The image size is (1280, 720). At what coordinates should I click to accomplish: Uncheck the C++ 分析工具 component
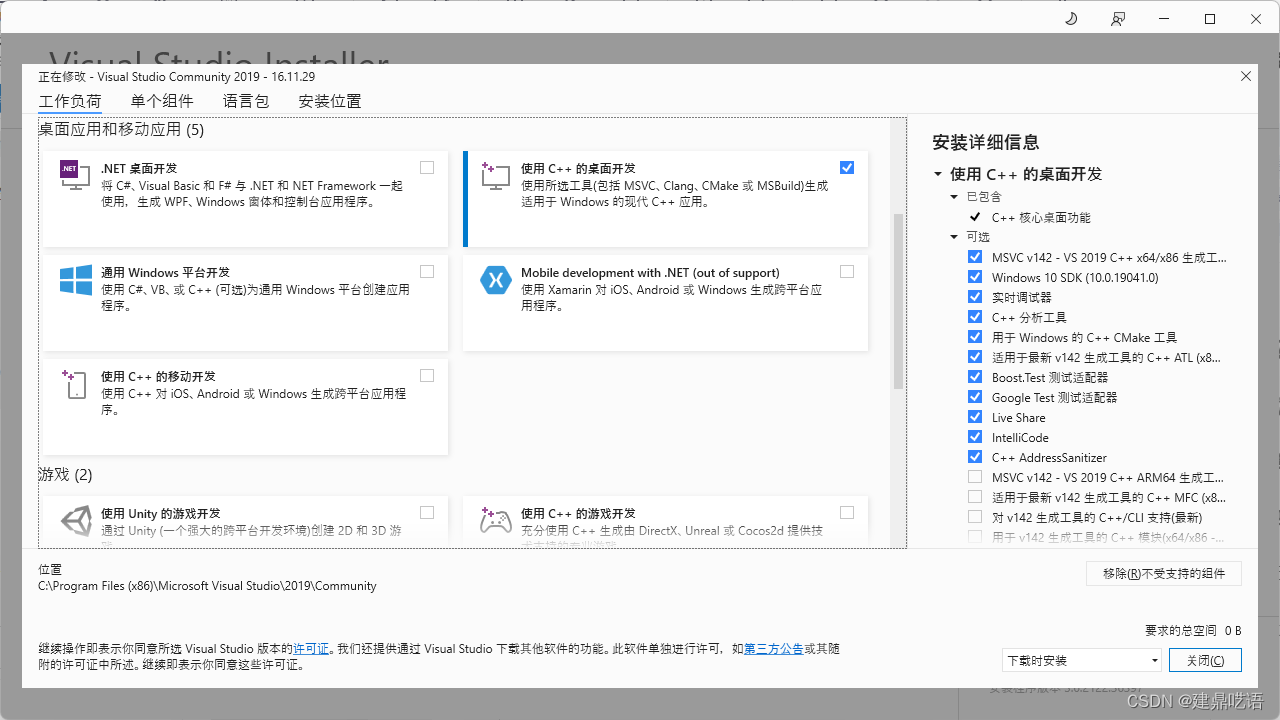tap(975, 317)
